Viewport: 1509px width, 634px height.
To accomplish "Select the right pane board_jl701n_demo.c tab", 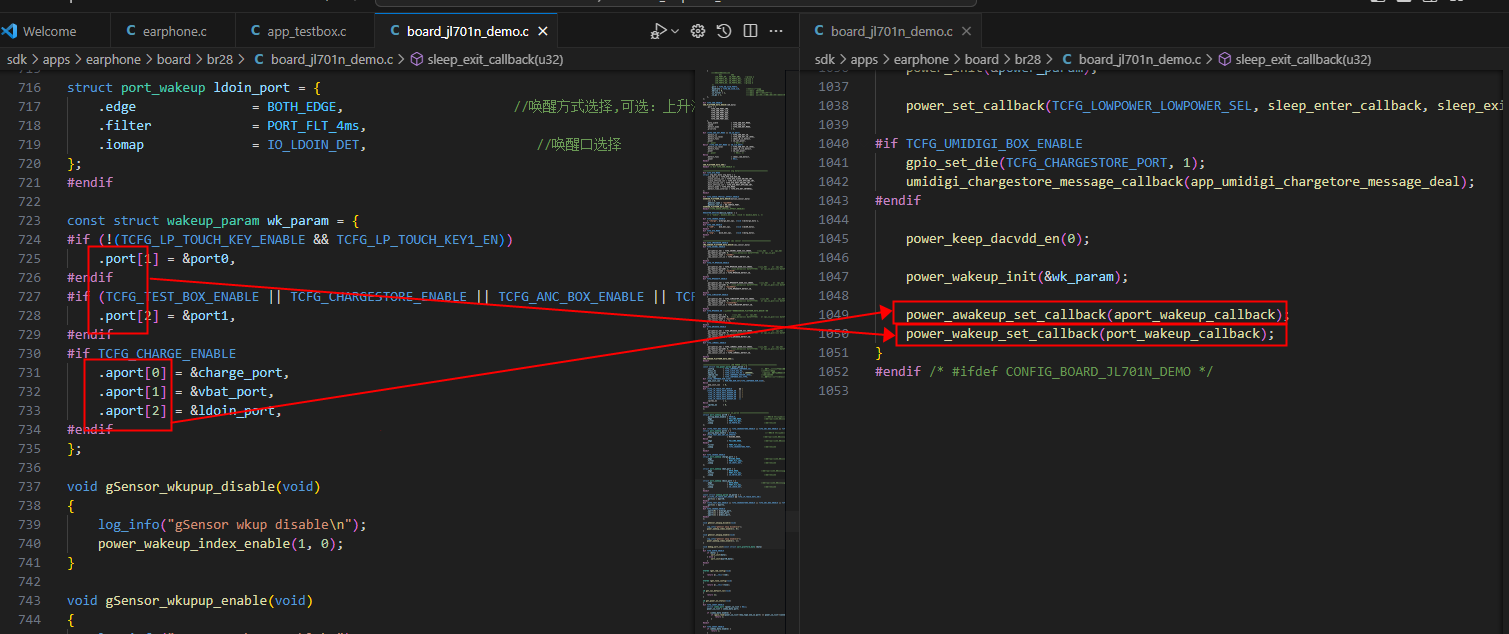I will 892,32.
